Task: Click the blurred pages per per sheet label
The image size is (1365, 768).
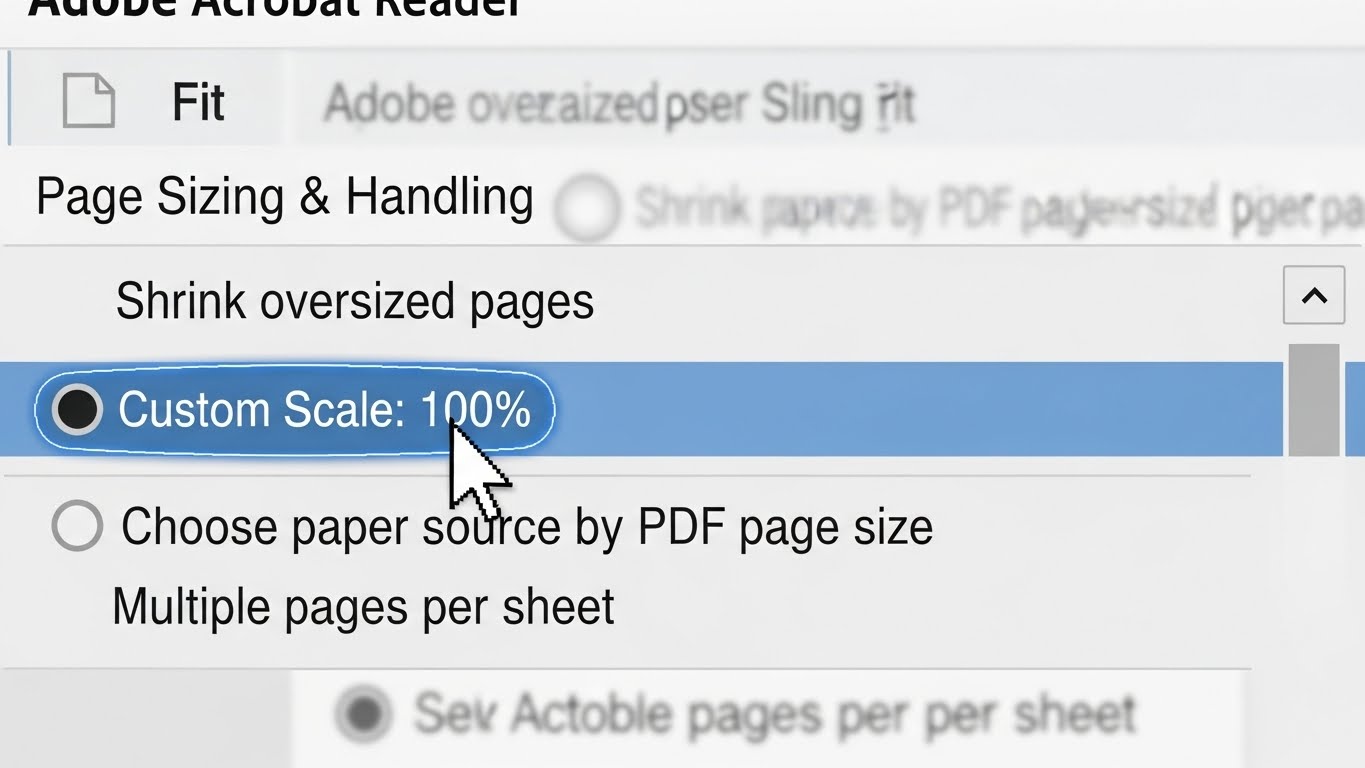Action: (x=775, y=714)
